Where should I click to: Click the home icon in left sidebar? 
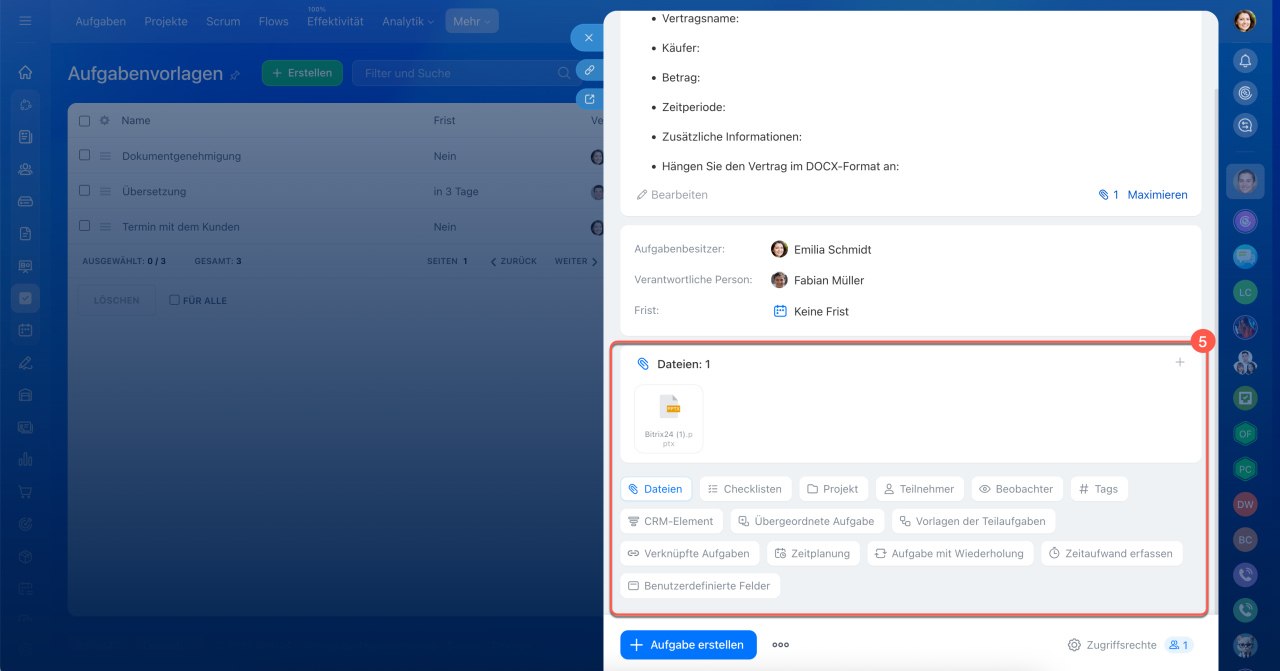click(x=25, y=72)
